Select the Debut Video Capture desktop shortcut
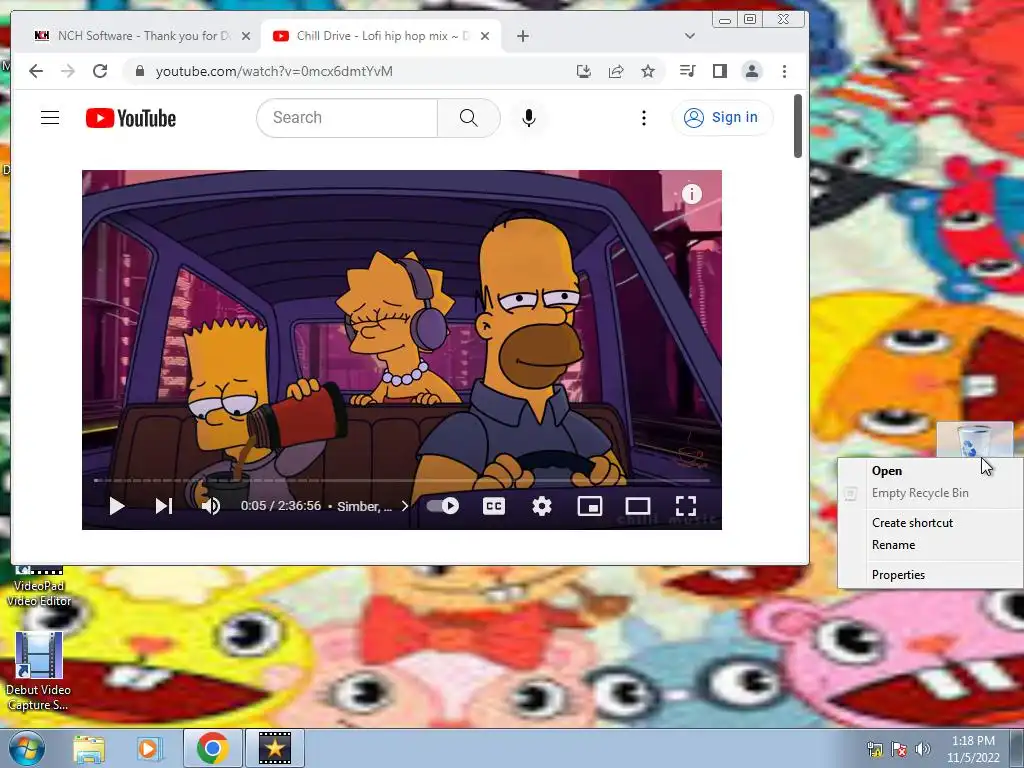The width and height of the screenshot is (1024, 768). click(39, 672)
